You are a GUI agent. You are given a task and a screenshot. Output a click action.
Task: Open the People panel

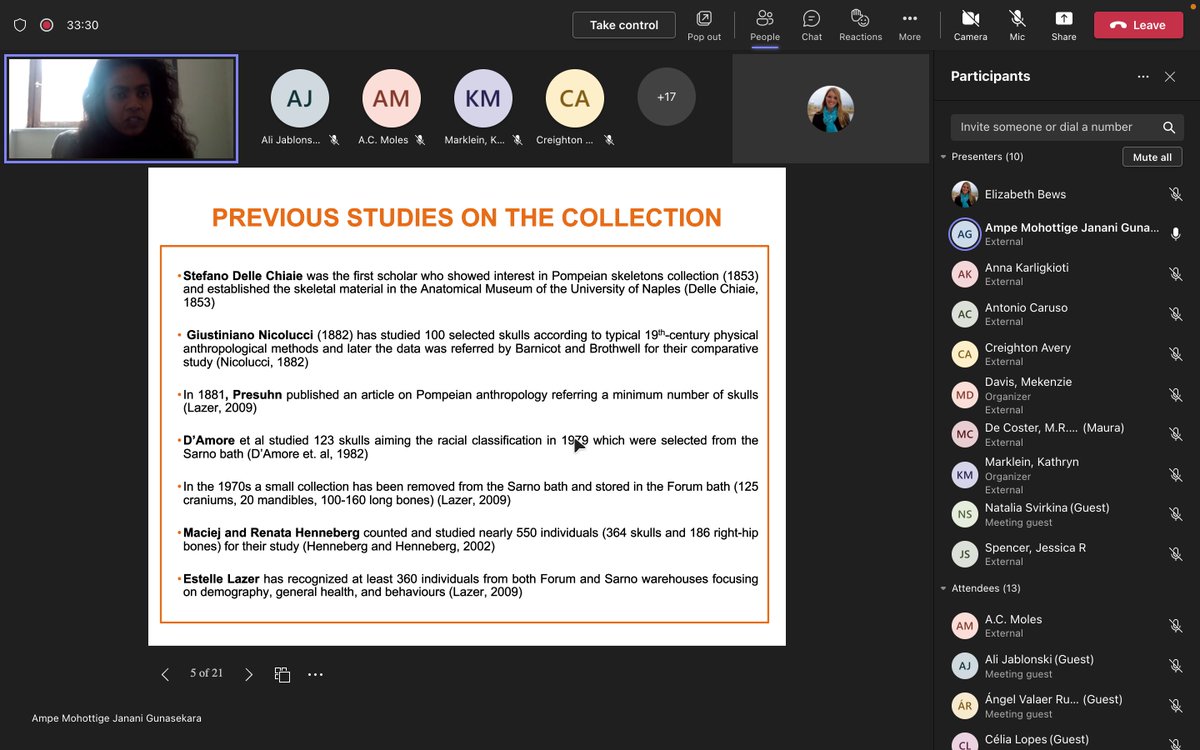[x=765, y=25]
